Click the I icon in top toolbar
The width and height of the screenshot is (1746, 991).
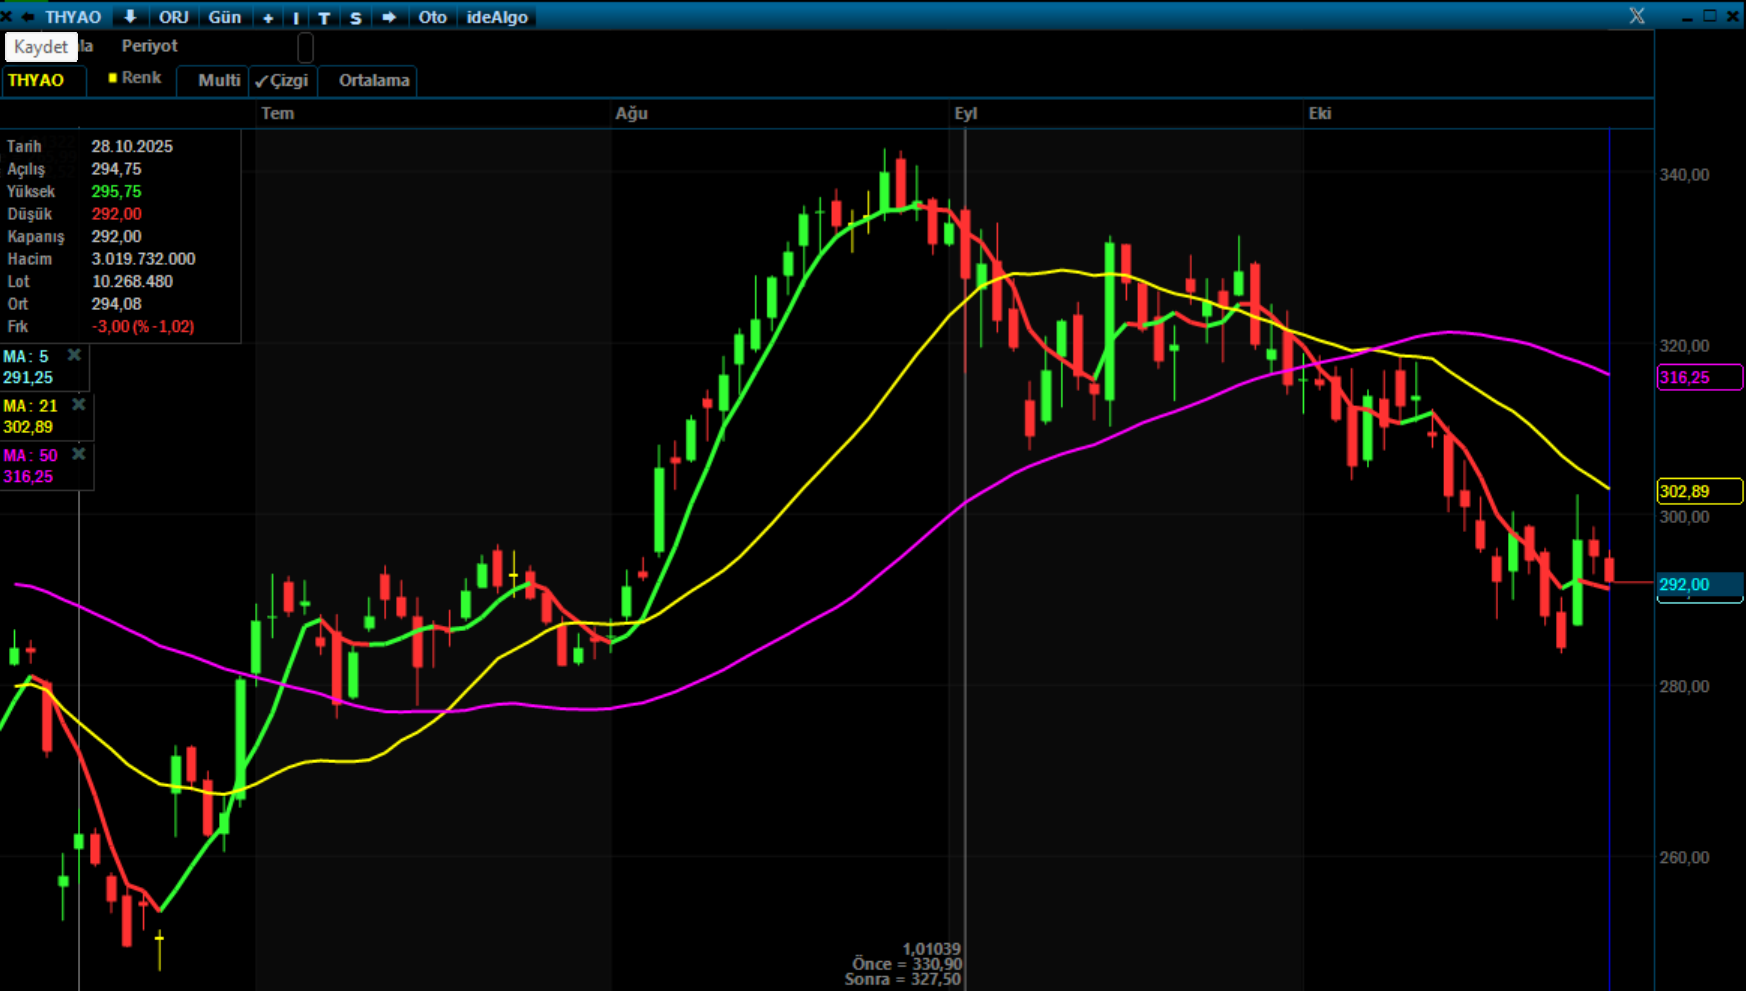[x=296, y=18]
